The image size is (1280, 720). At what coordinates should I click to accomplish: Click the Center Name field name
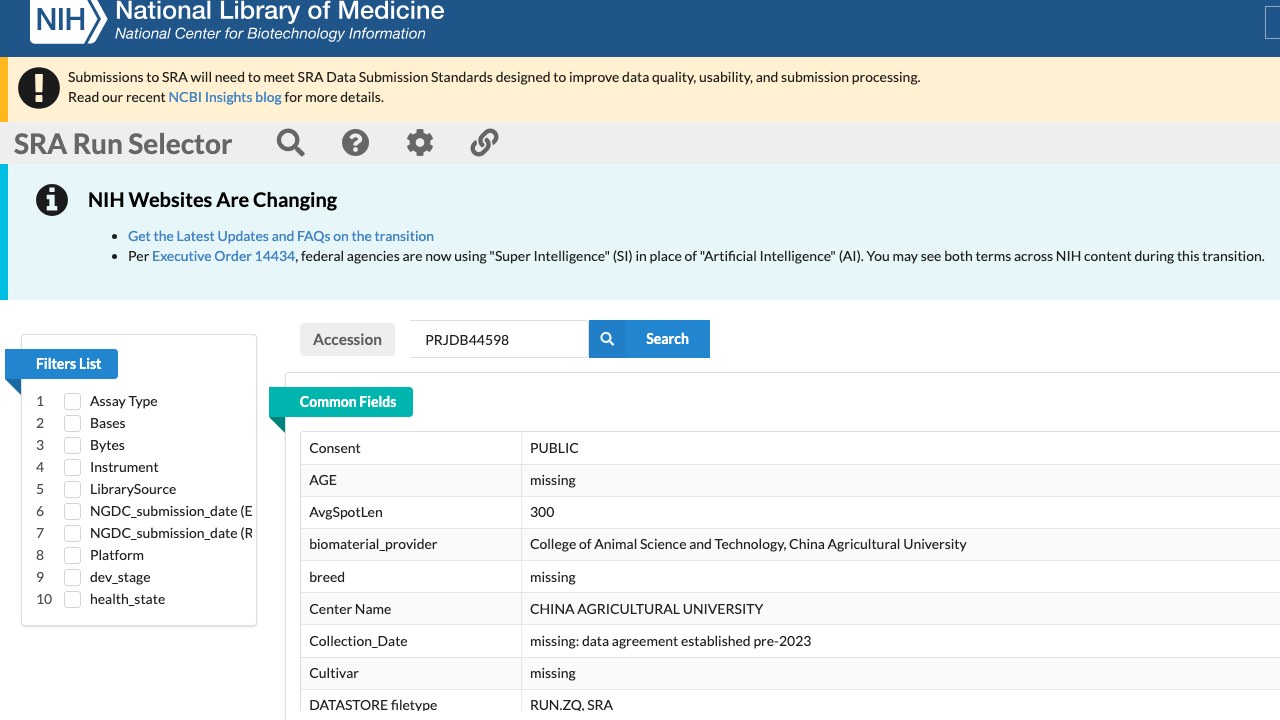tap(350, 608)
